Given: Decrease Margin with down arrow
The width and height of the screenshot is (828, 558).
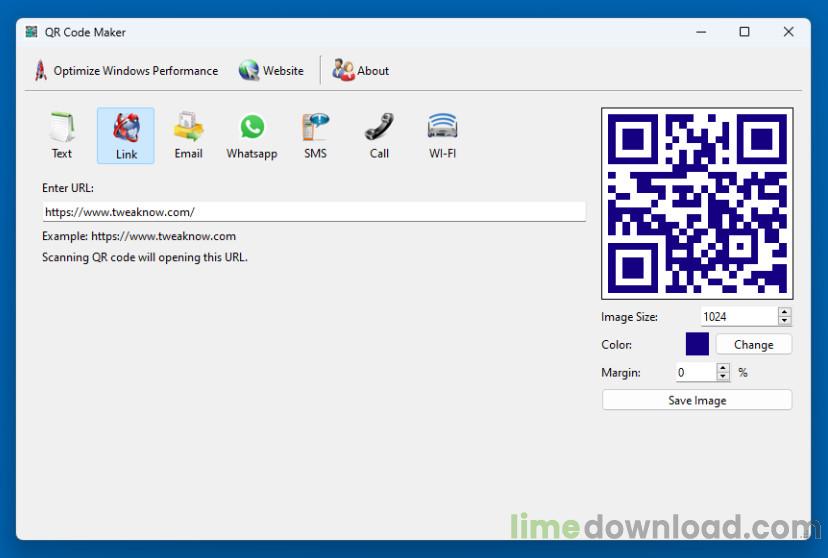Looking at the screenshot, I should [x=723, y=377].
